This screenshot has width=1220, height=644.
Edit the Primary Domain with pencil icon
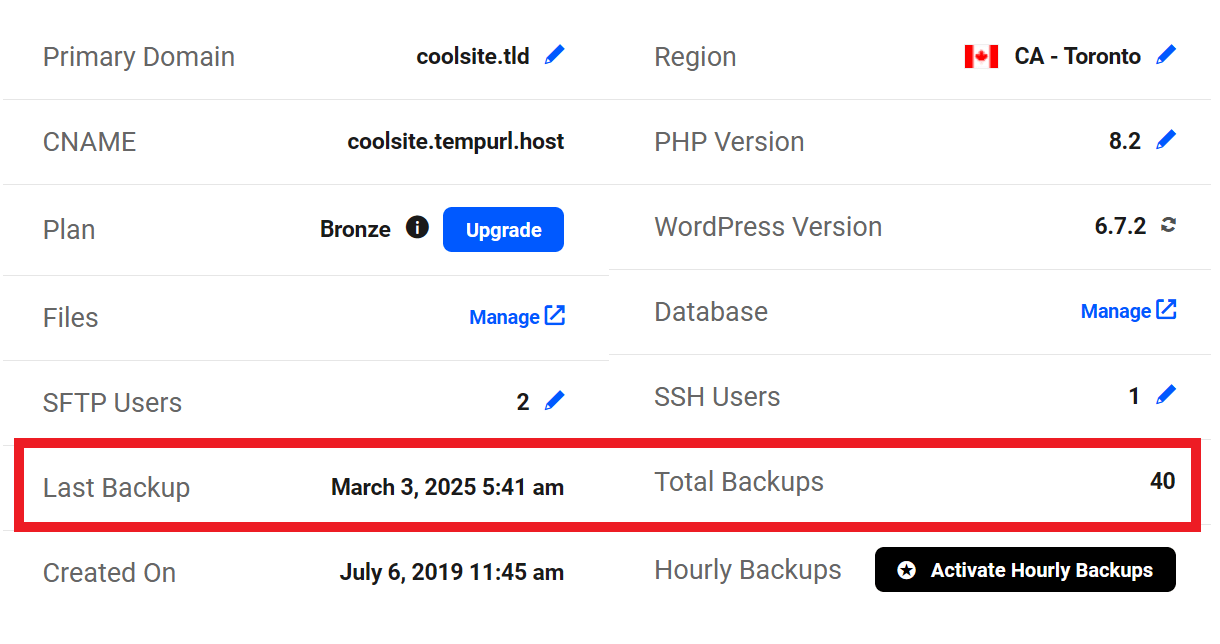(554, 55)
